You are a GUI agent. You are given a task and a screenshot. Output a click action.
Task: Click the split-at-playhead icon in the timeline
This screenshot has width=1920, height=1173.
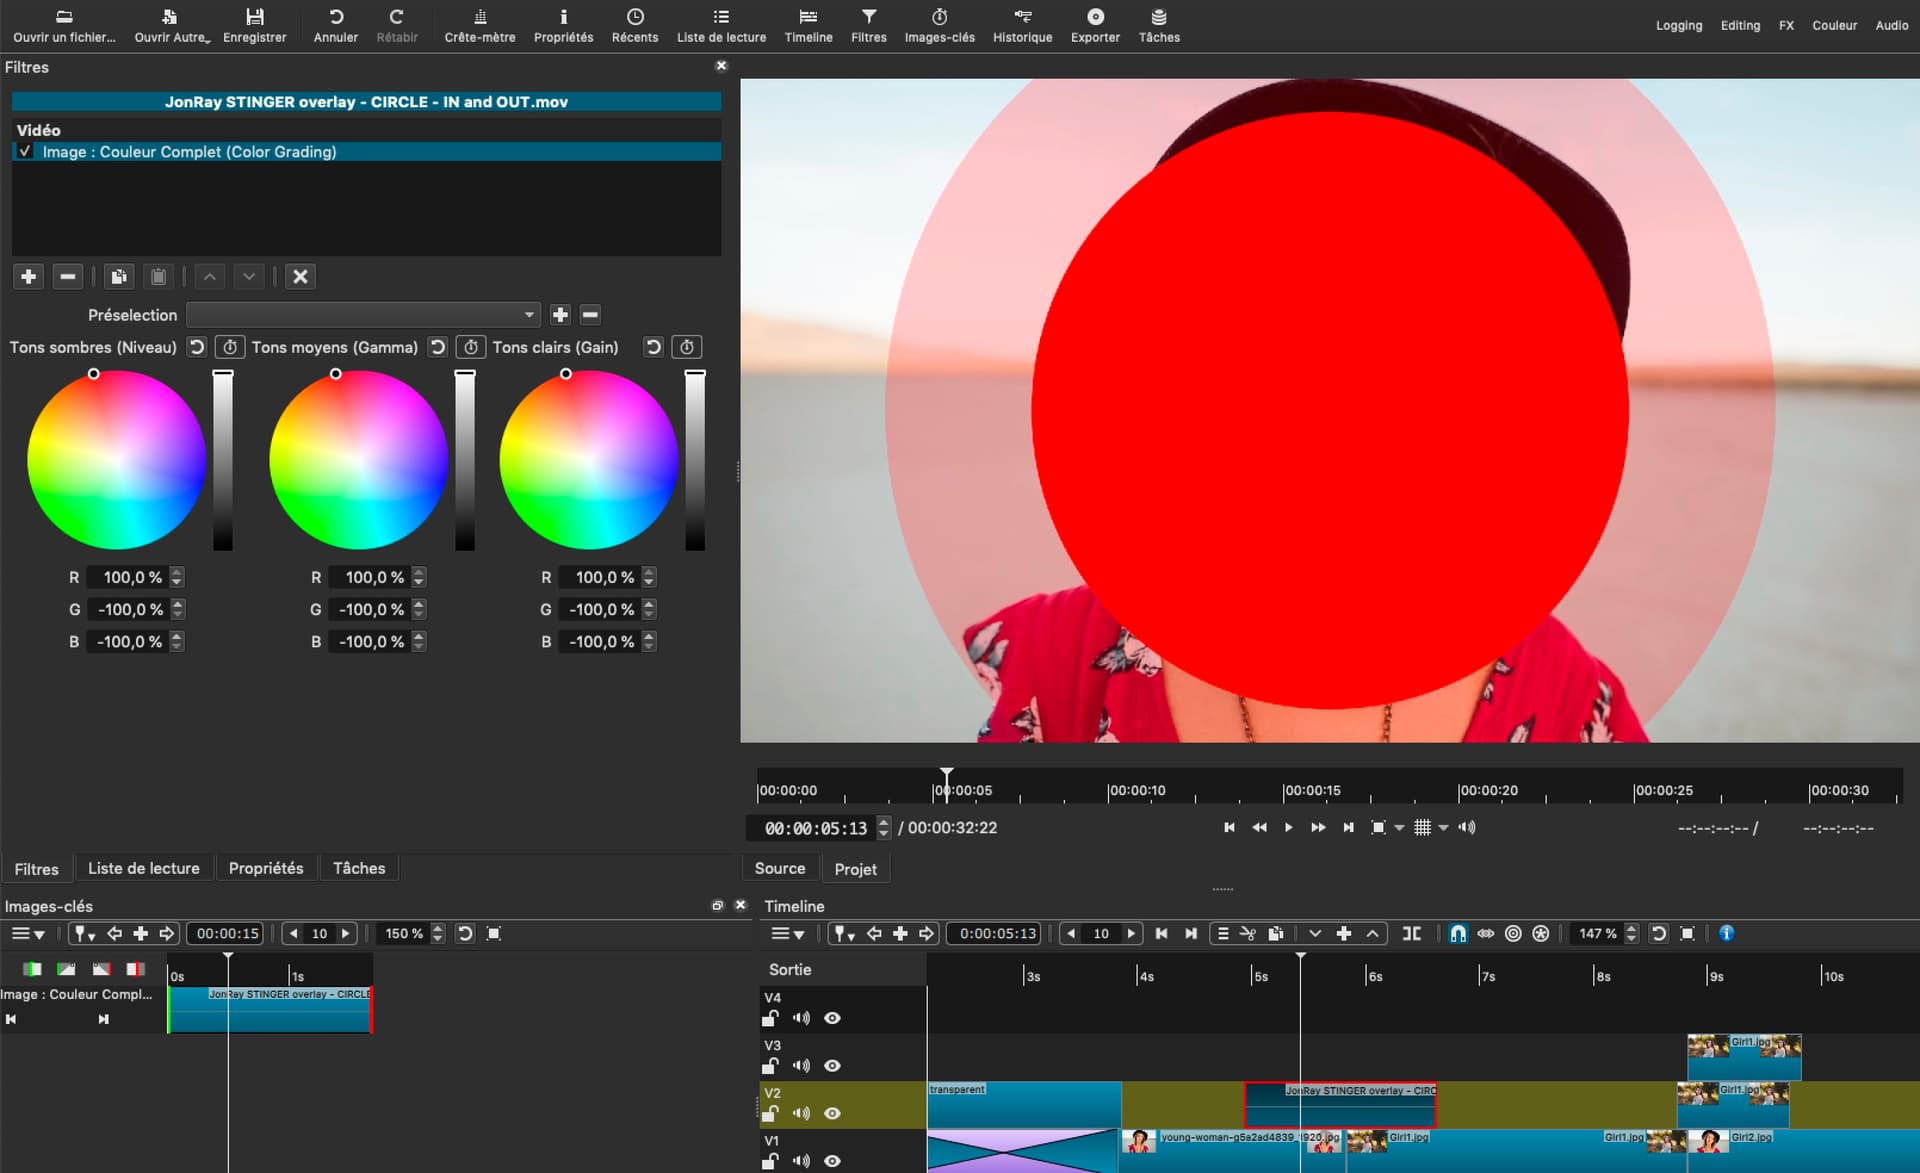tap(1411, 933)
